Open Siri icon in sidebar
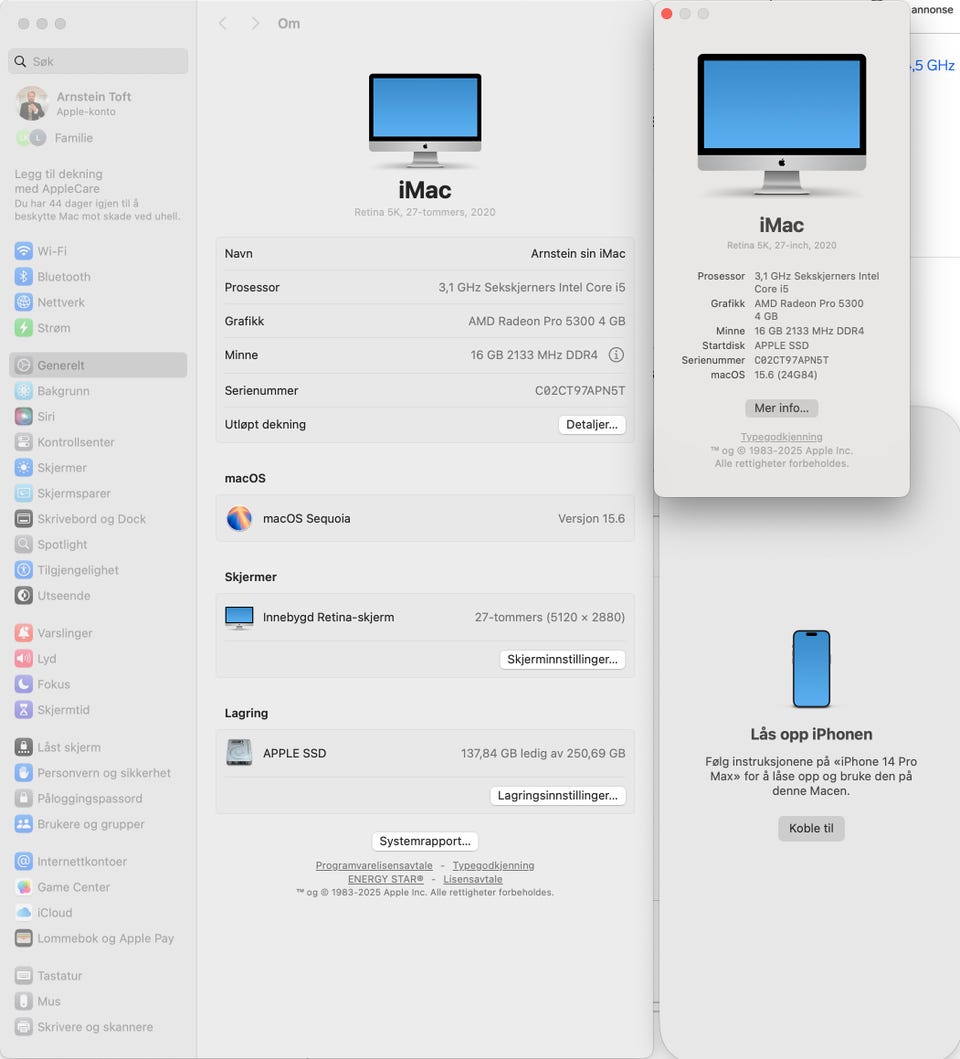Image resolution: width=960 pixels, height=1059 pixels. [24, 417]
